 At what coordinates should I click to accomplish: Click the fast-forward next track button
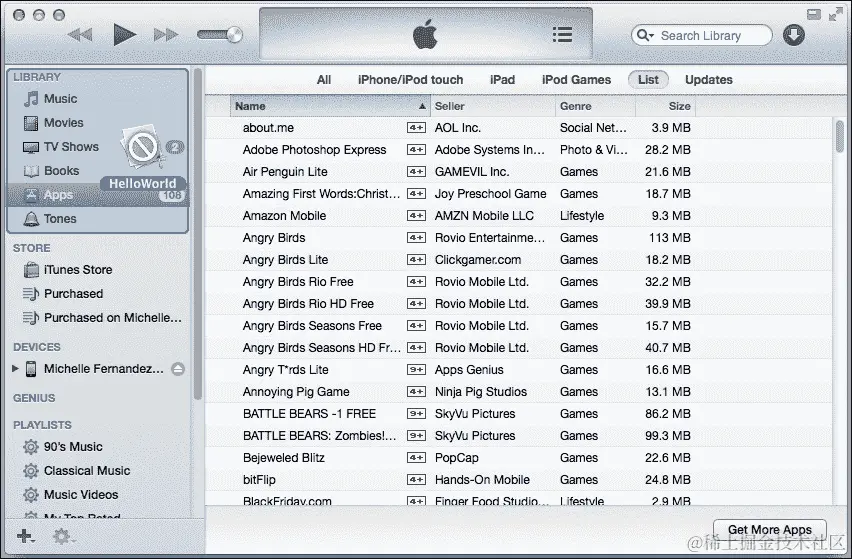click(x=166, y=35)
